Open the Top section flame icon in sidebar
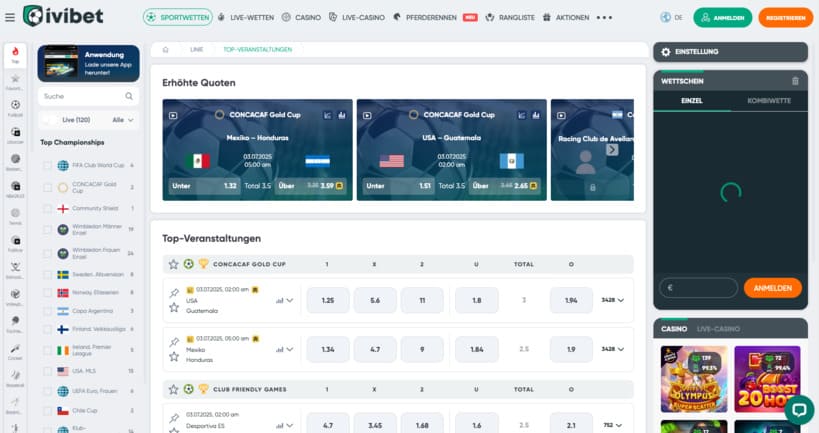This screenshot has width=819, height=433. click(15, 54)
